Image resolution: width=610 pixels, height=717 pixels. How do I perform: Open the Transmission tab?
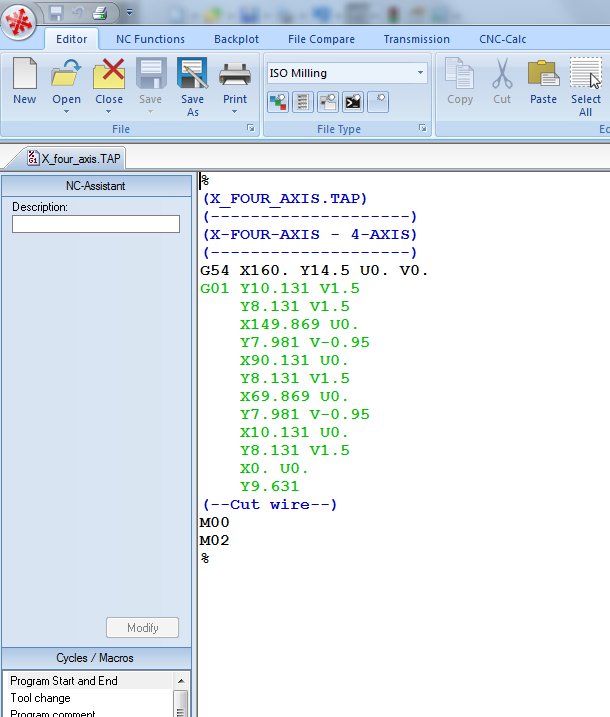click(417, 39)
